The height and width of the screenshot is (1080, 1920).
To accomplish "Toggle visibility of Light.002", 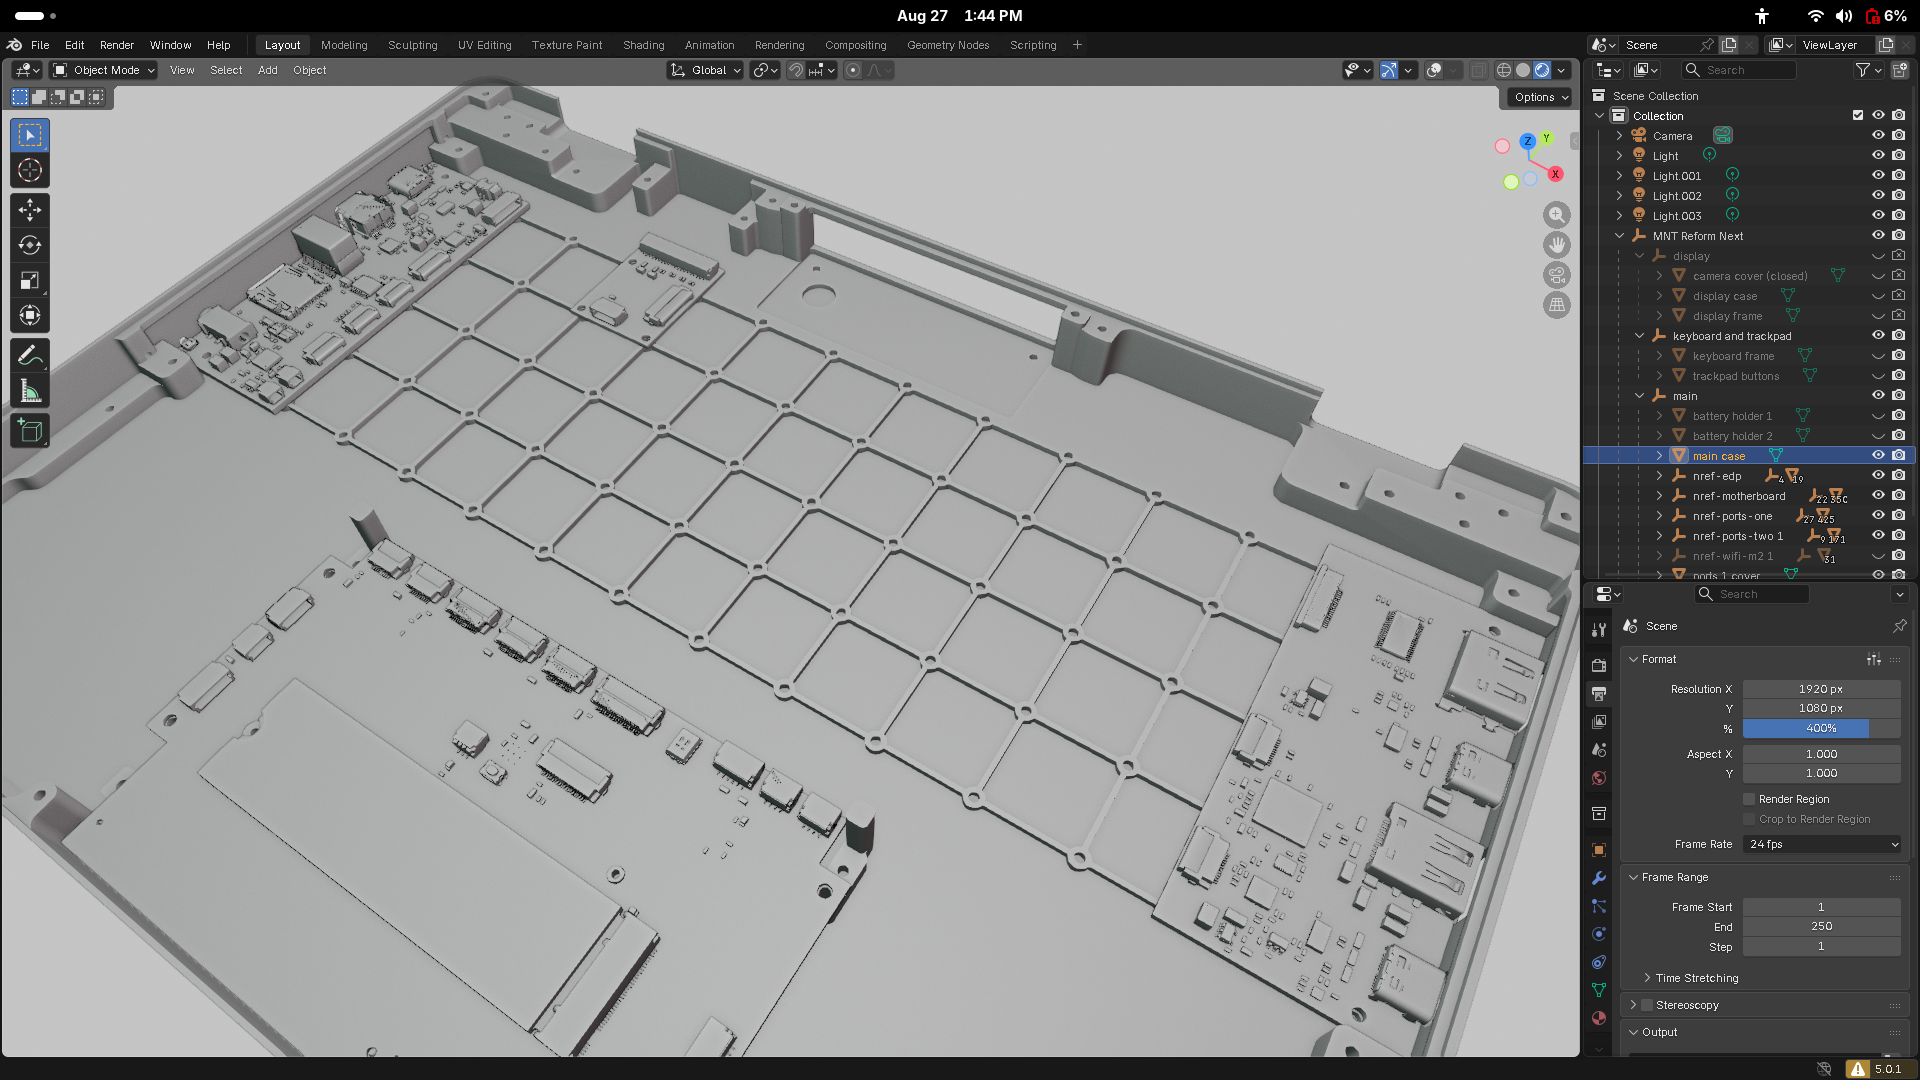I will [x=1878, y=196].
